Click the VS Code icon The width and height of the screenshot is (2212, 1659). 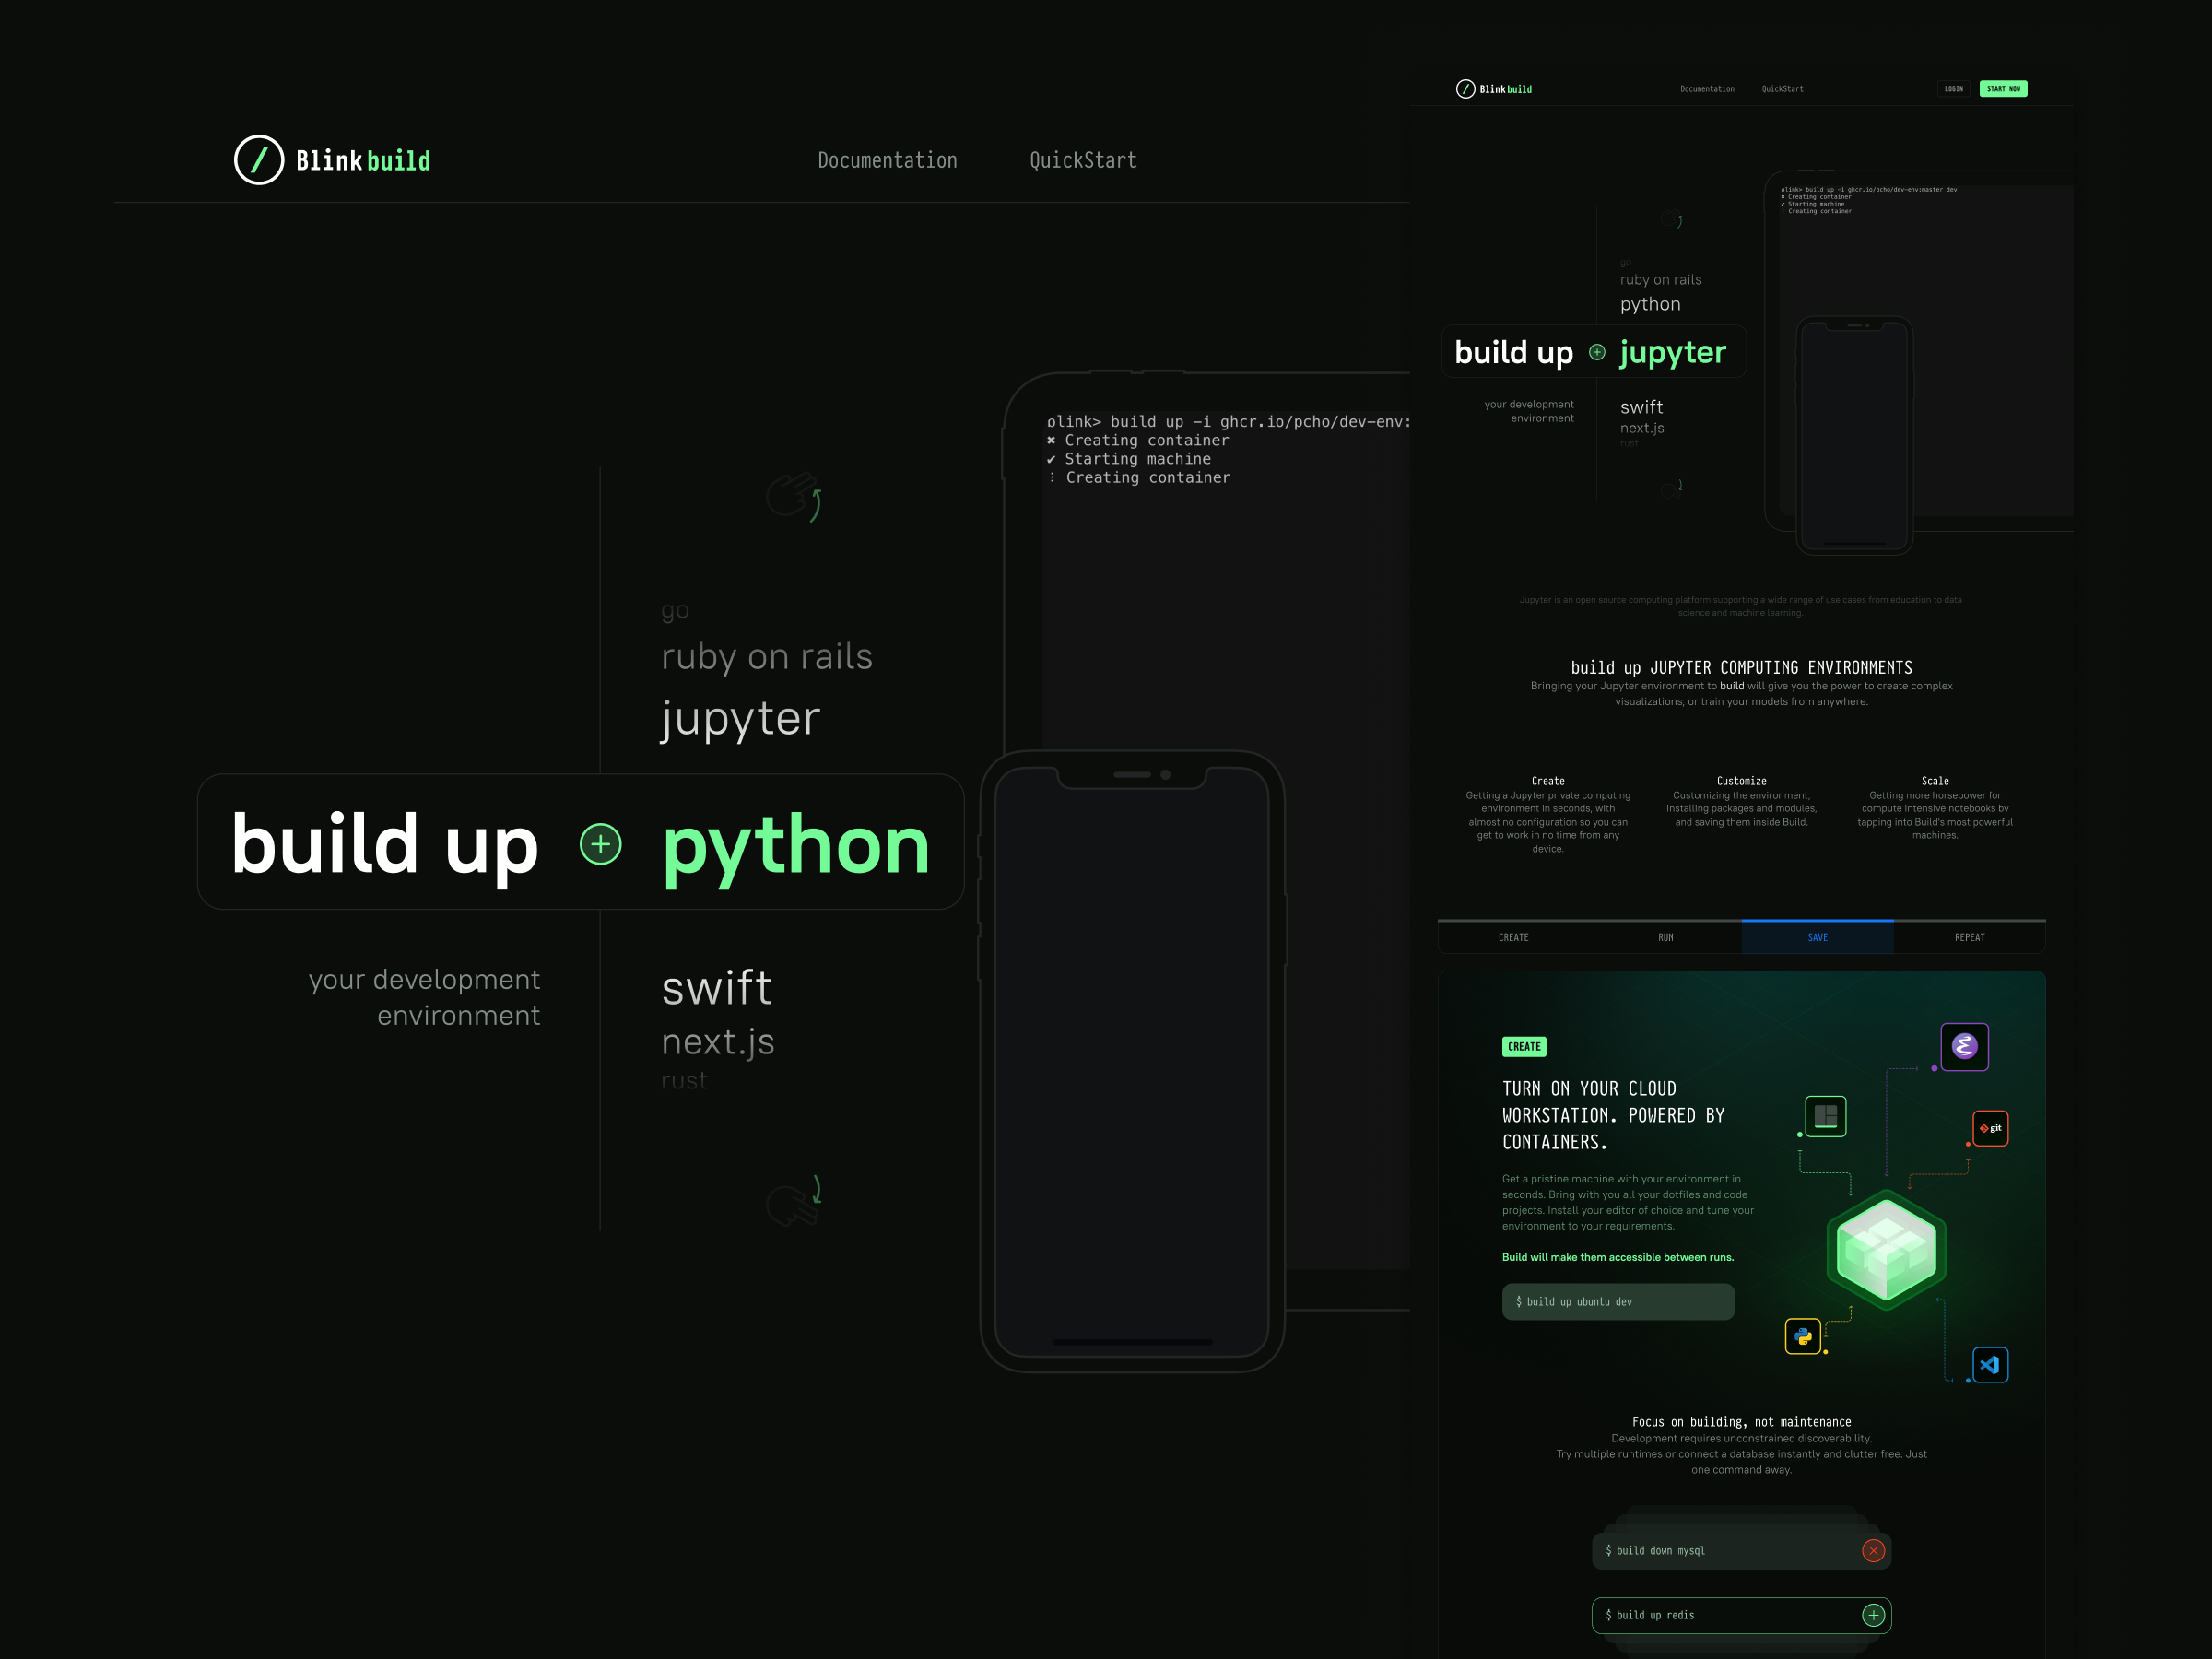pyautogui.click(x=1990, y=1365)
